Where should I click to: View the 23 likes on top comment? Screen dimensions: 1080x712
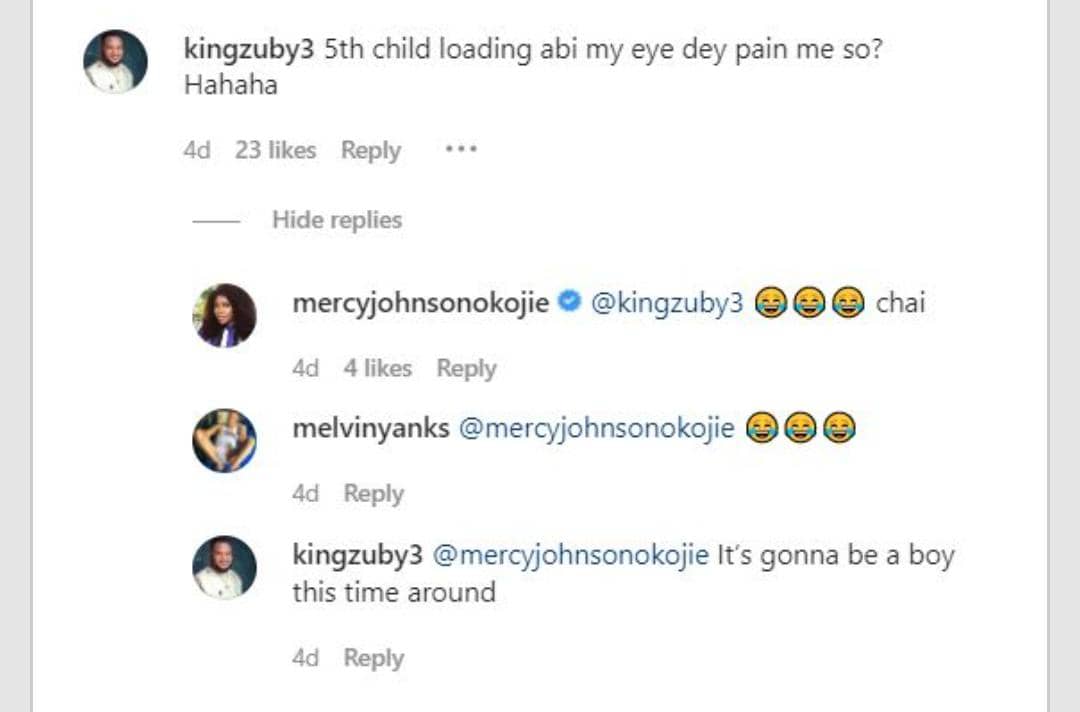point(275,151)
